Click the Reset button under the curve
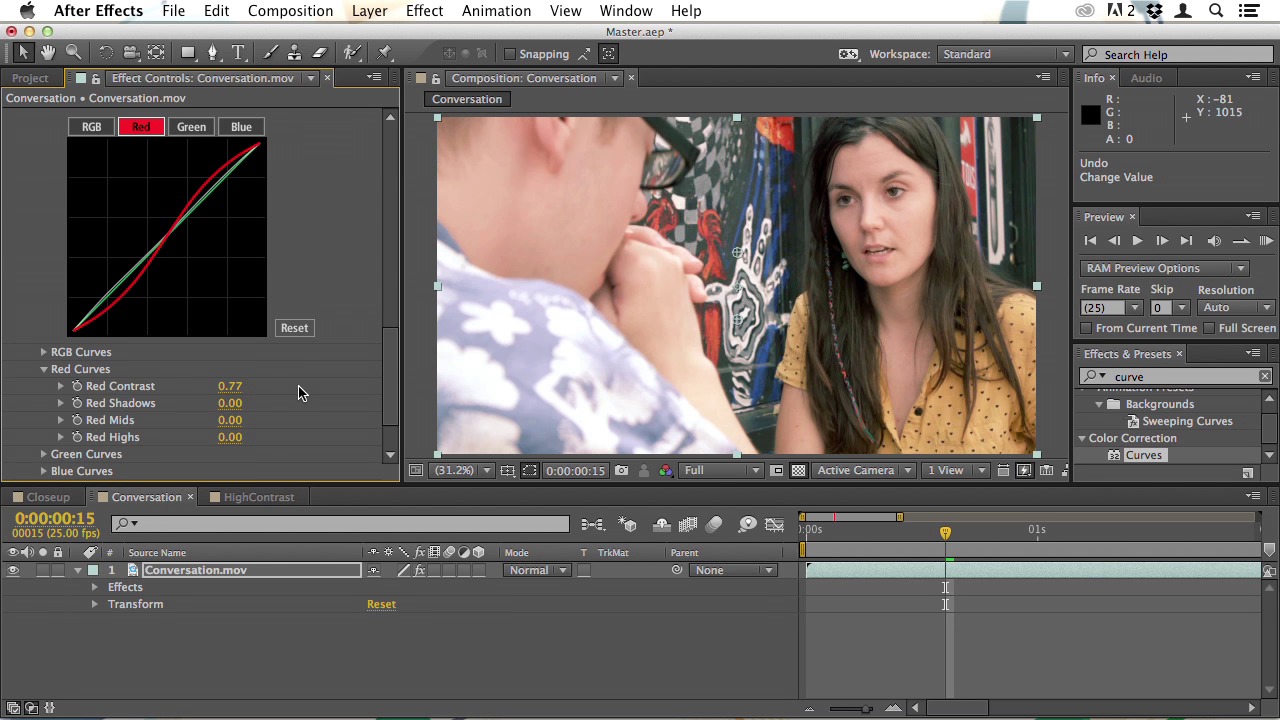The width and height of the screenshot is (1280, 720). coord(294,328)
